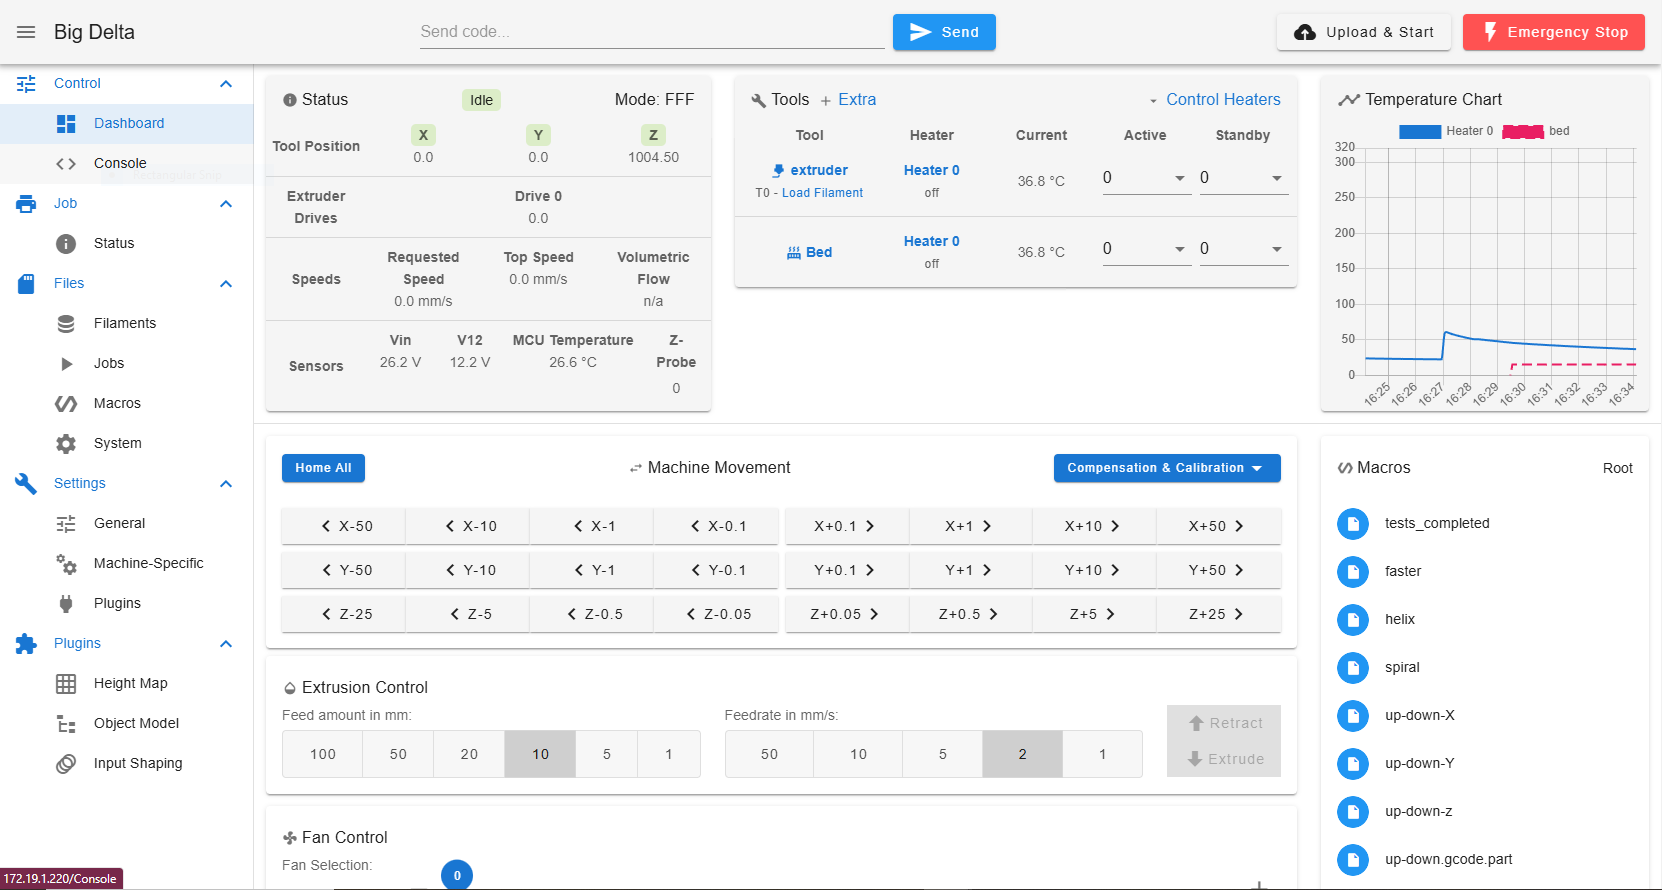Image resolution: width=1662 pixels, height=890 pixels.
Task: Hit the Emergency Stop button
Action: click(1554, 32)
